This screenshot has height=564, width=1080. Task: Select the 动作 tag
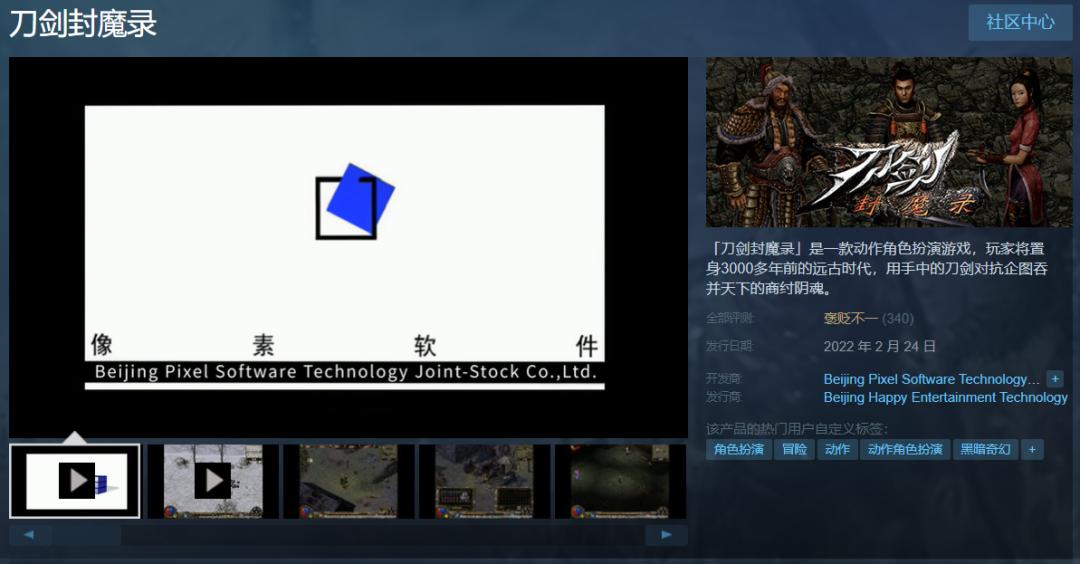point(837,450)
